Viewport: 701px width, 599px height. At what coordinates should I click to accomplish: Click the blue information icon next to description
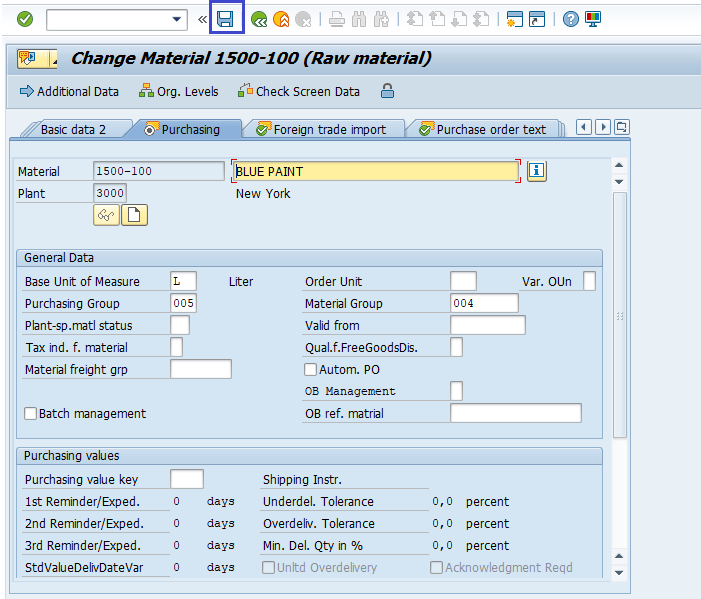pos(536,171)
